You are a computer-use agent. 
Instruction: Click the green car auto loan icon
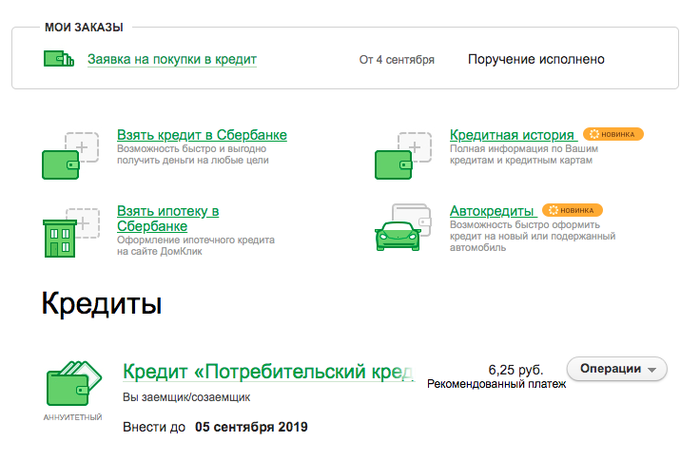point(403,228)
